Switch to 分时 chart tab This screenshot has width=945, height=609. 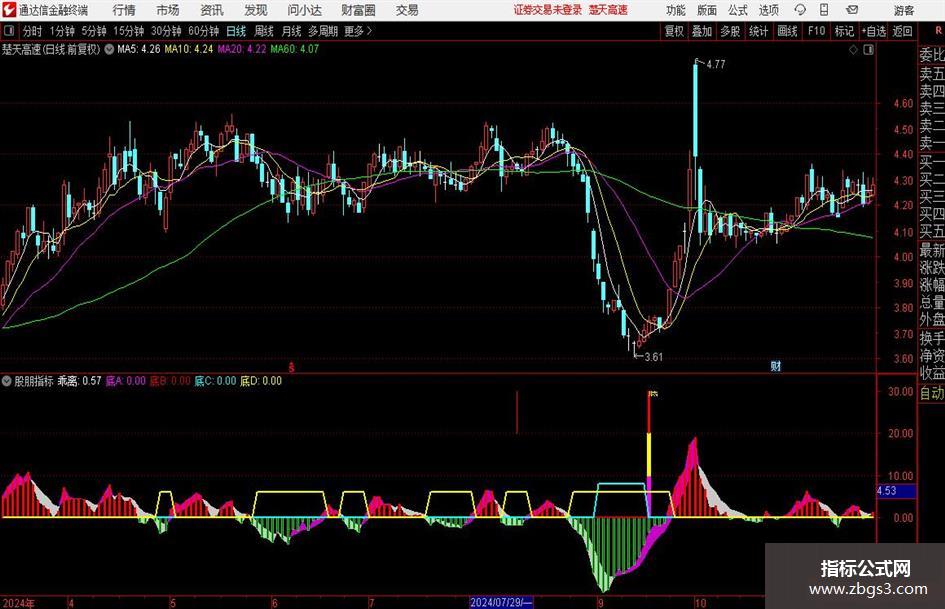coord(33,31)
